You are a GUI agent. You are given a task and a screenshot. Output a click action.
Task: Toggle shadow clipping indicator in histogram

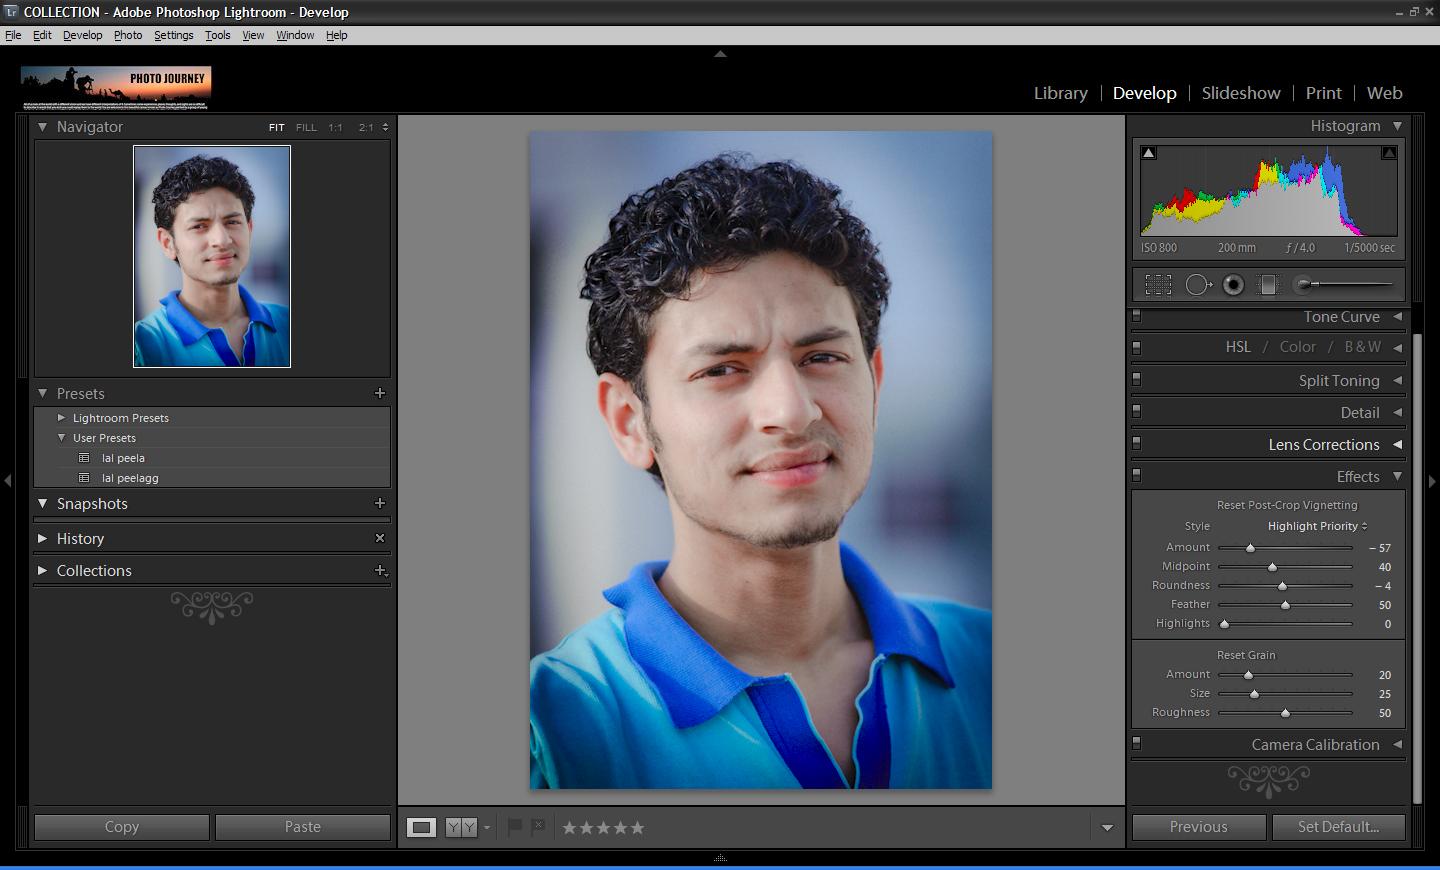click(1149, 153)
